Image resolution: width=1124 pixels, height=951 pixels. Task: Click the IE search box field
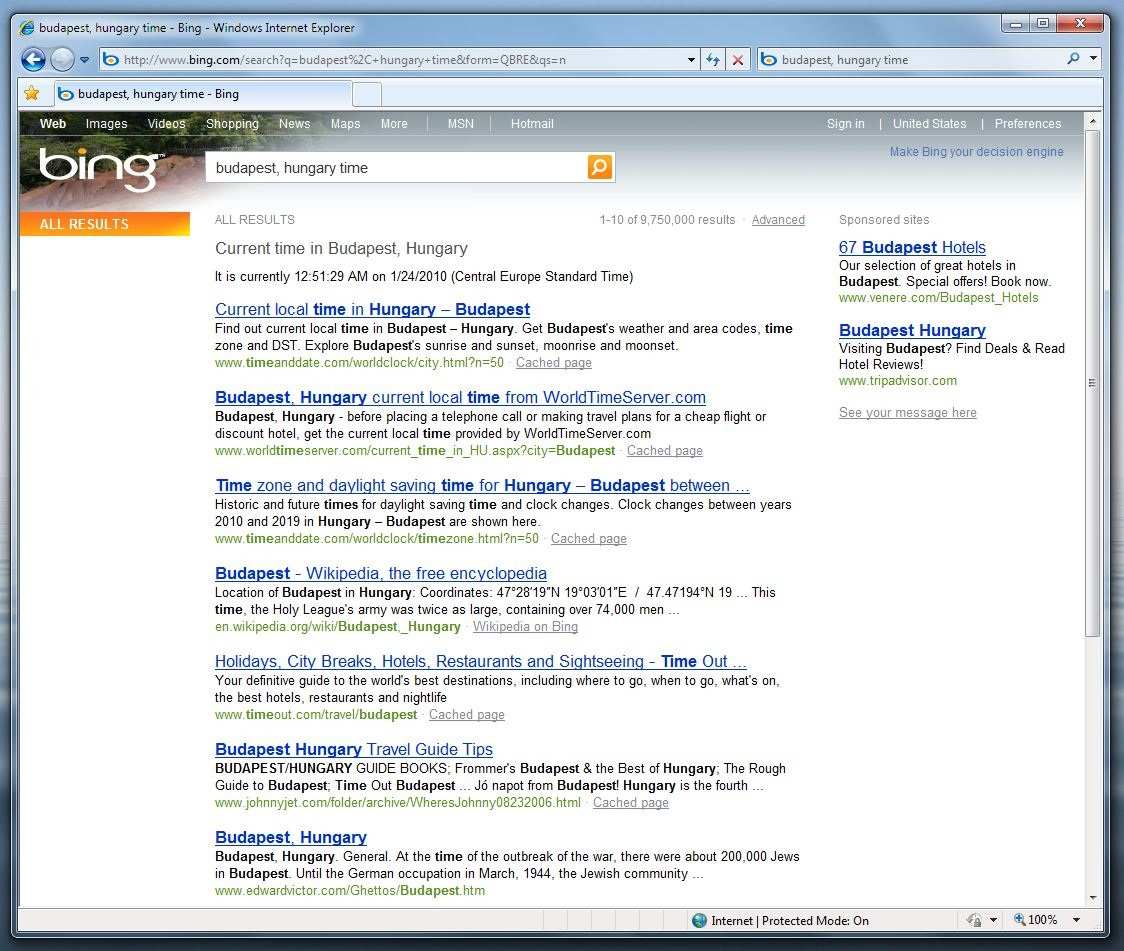(x=910, y=59)
